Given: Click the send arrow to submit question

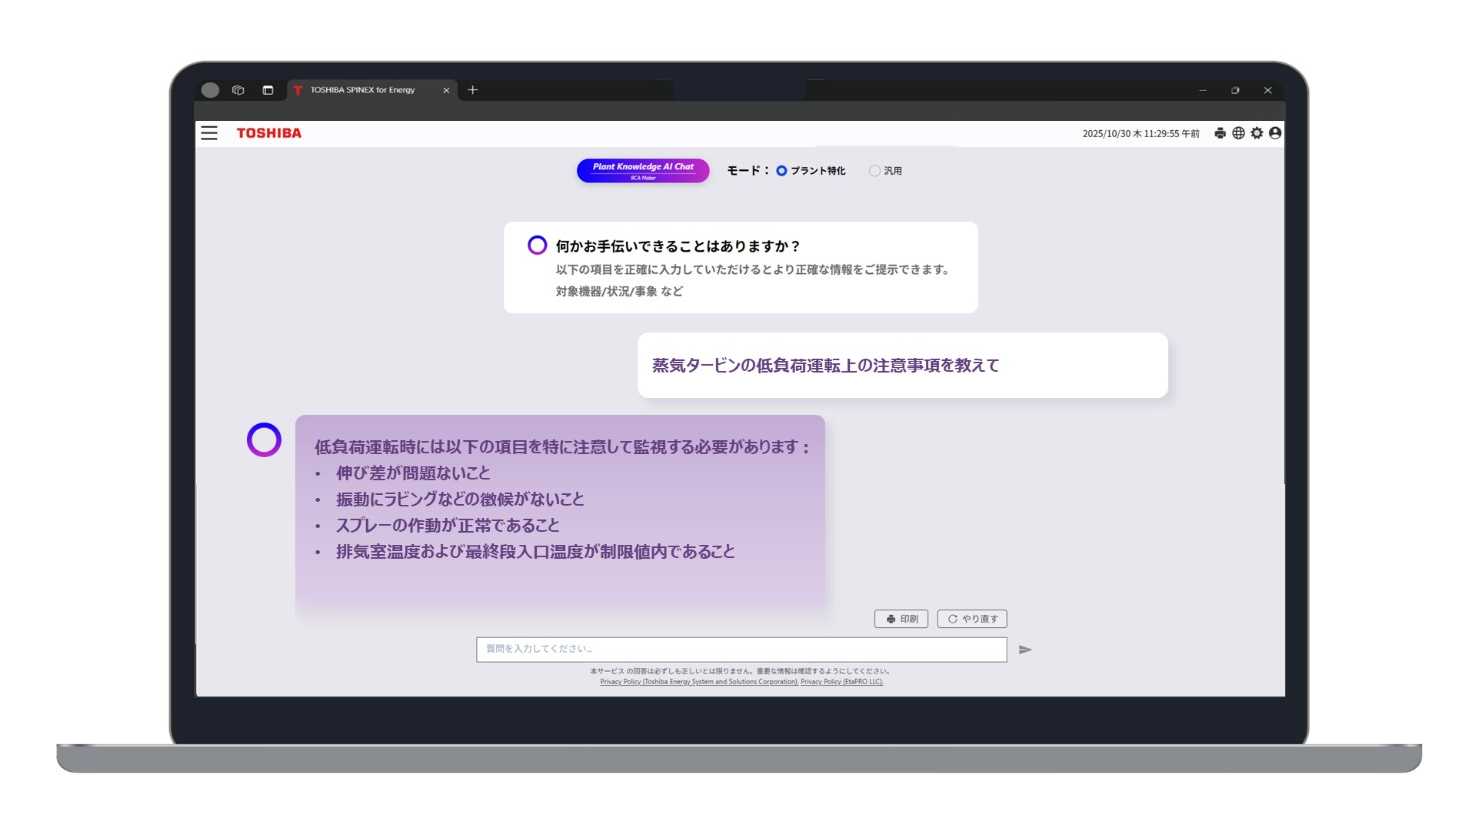Looking at the screenshot, I should (x=1025, y=649).
